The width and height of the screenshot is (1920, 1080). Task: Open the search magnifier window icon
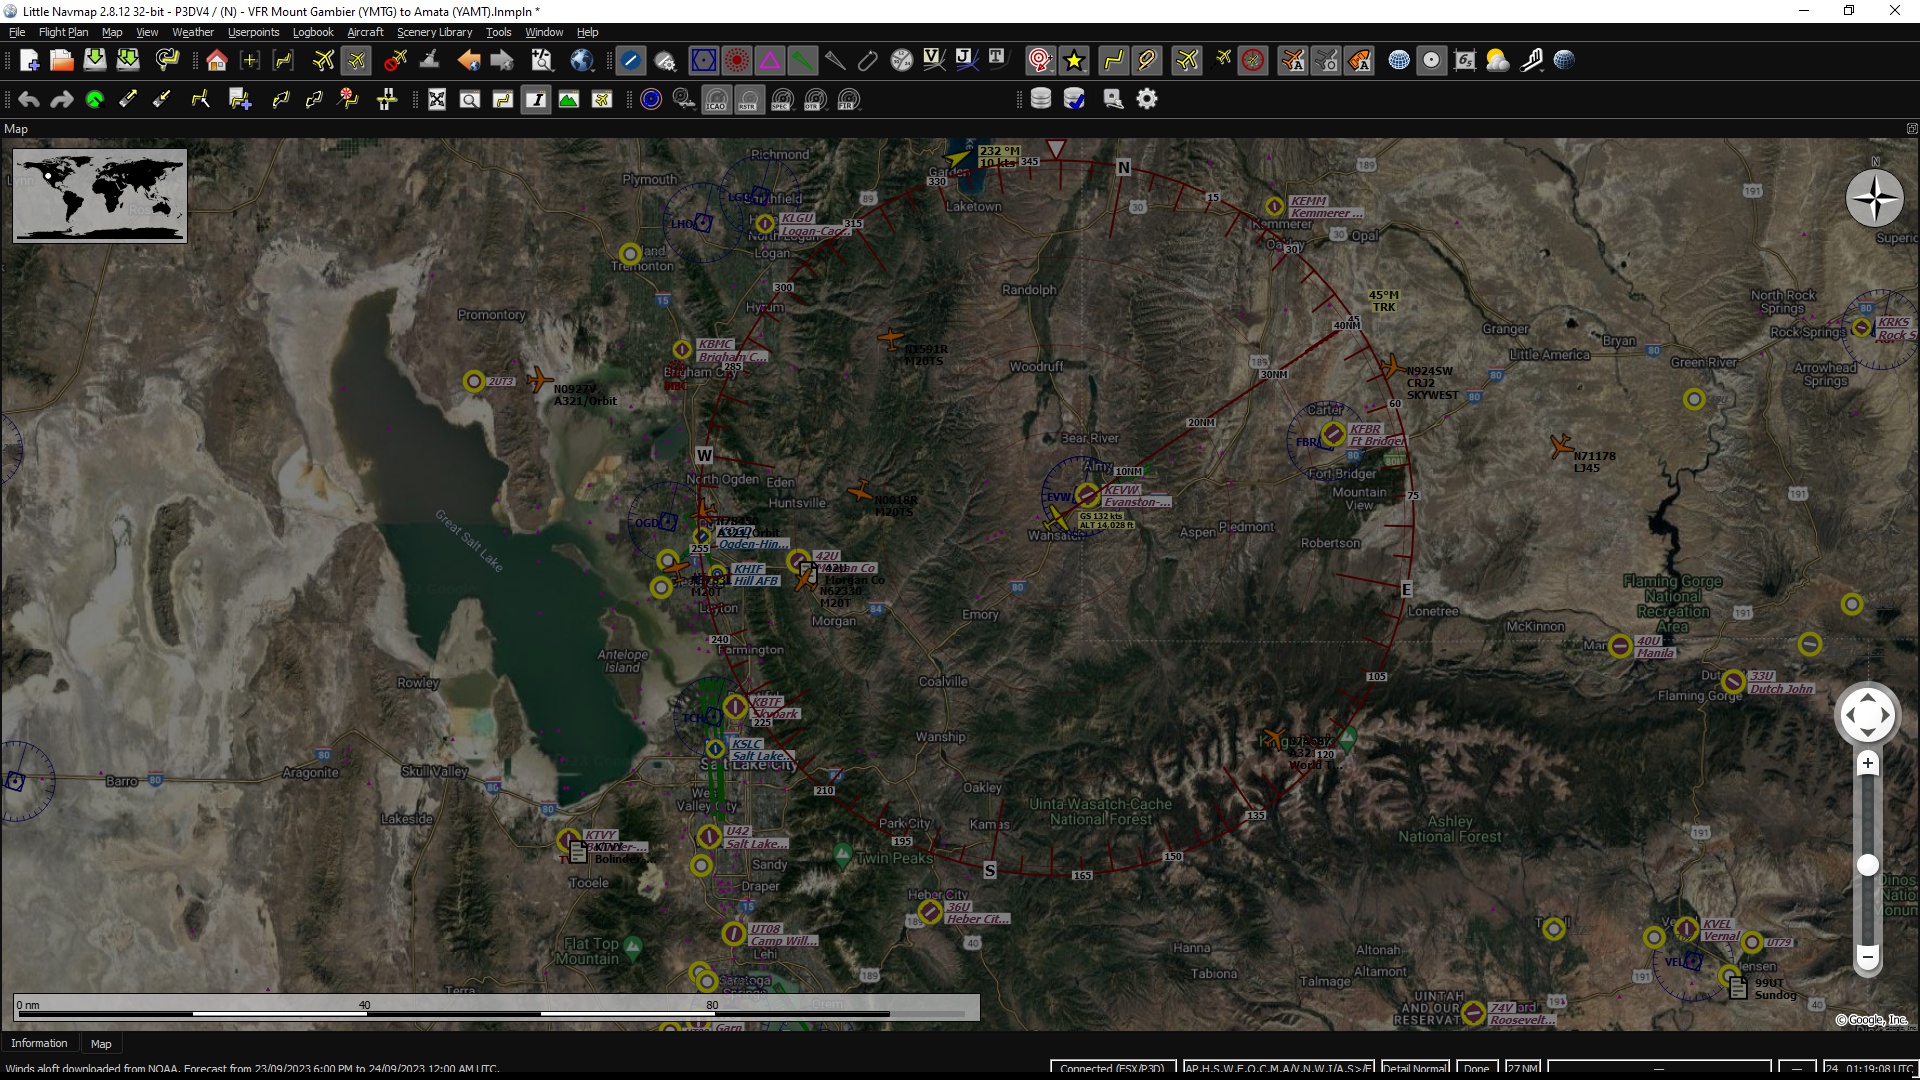(470, 100)
